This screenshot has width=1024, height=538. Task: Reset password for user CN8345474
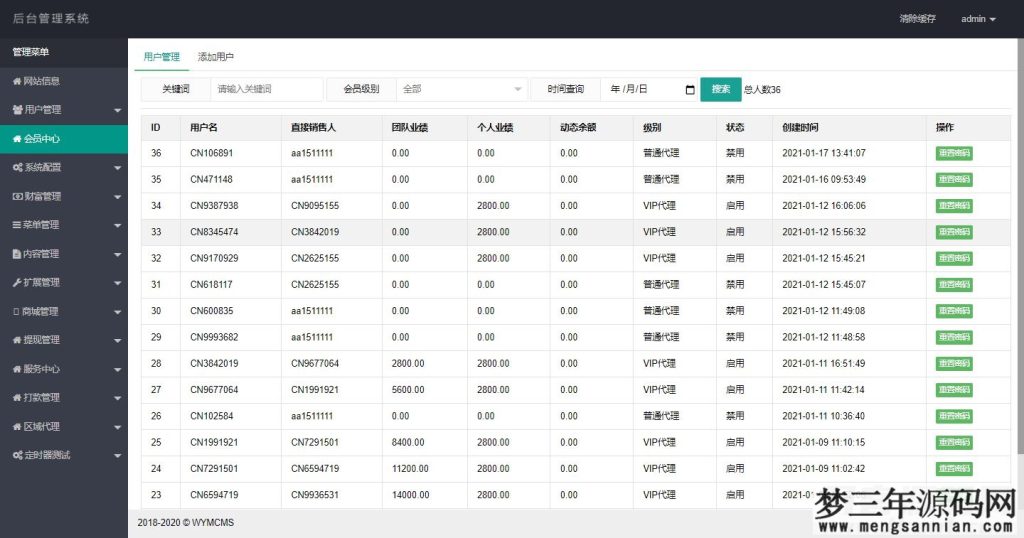[953, 232]
